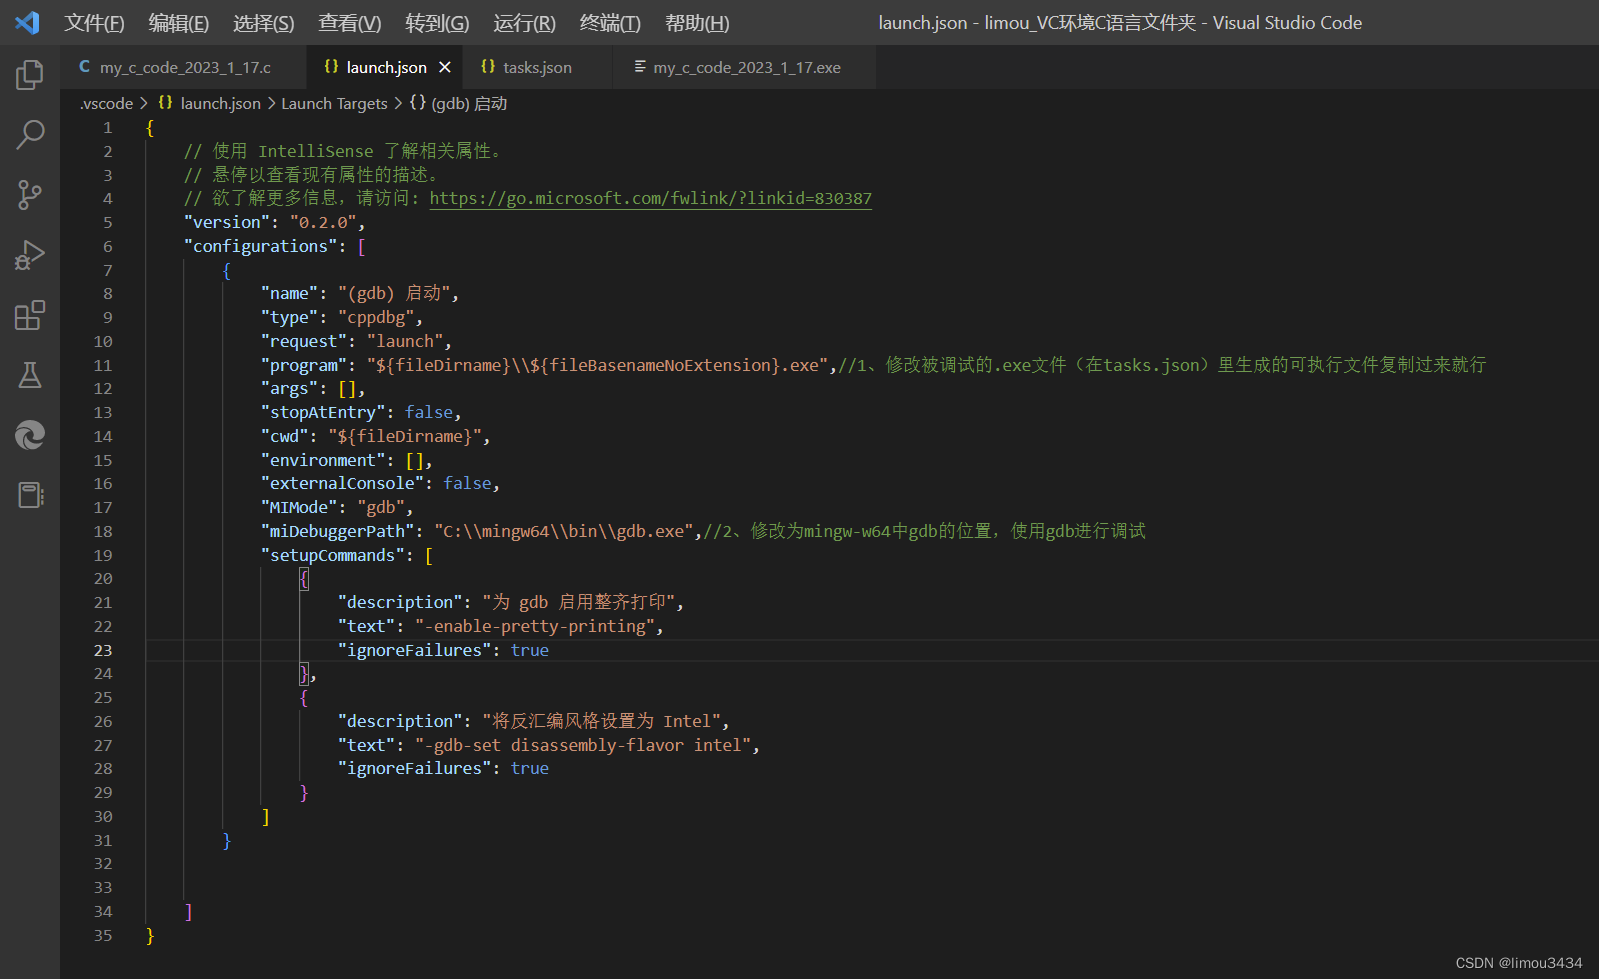Open the 帮助(H) menu
Image resolution: width=1599 pixels, height=979 pixels.
click(697, 23)
